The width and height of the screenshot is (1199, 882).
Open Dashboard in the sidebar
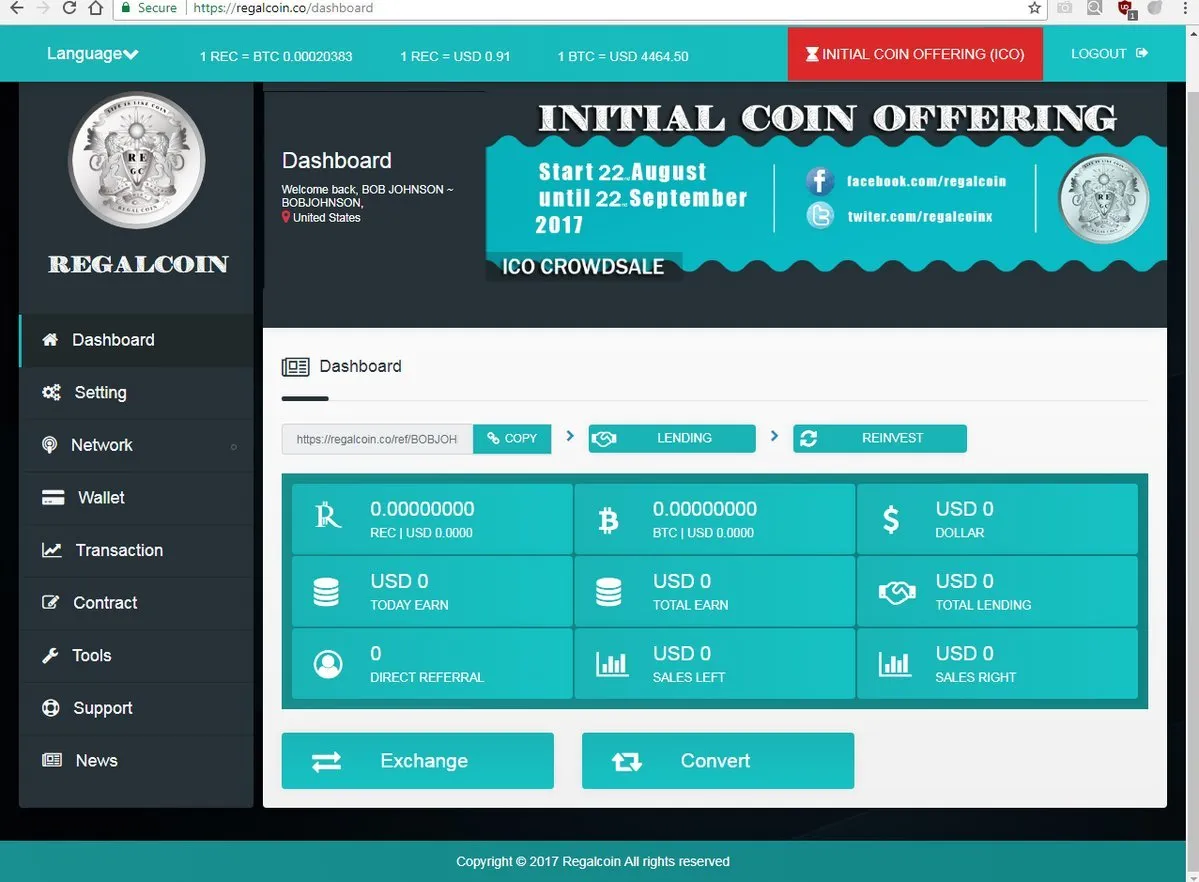[136, 340]
